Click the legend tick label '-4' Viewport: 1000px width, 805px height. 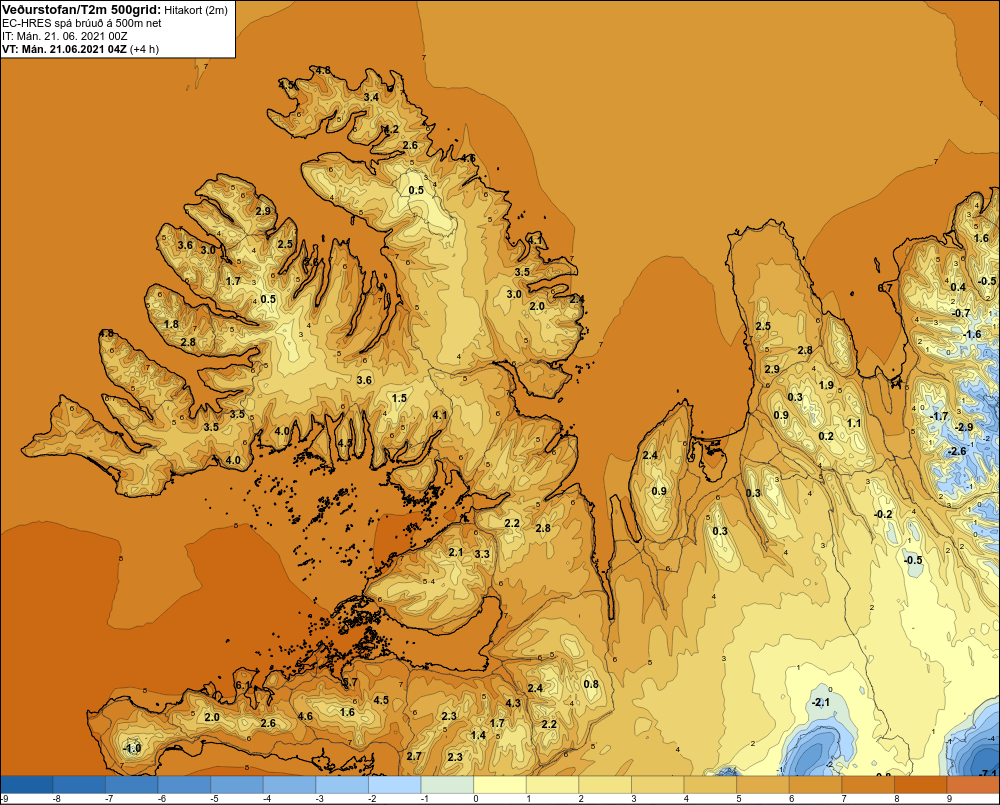point(267,799)
